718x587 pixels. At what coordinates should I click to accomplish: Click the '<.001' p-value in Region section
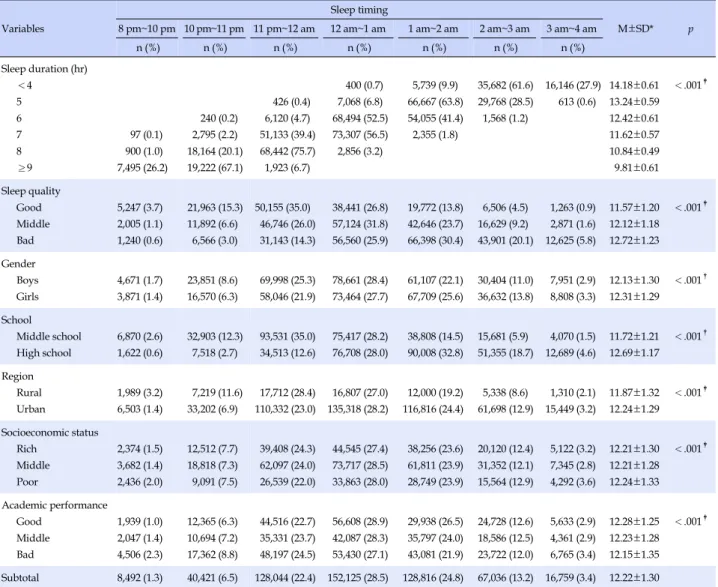coord(691,392)
